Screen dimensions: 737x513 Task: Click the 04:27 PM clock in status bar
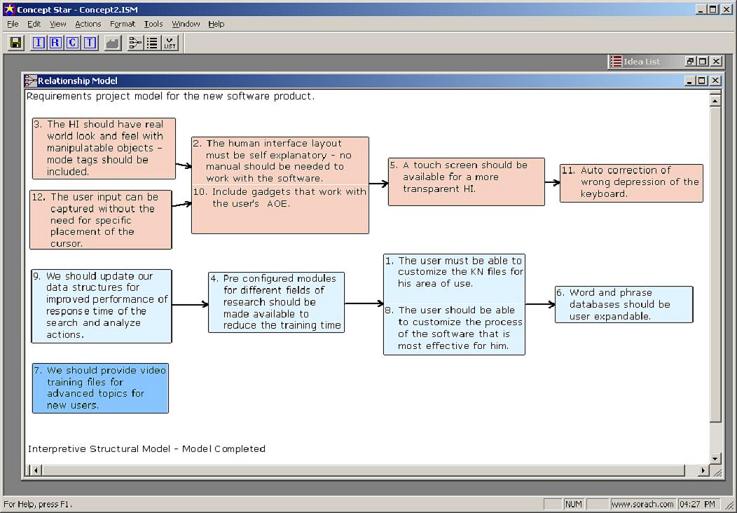tap(698, 504)
